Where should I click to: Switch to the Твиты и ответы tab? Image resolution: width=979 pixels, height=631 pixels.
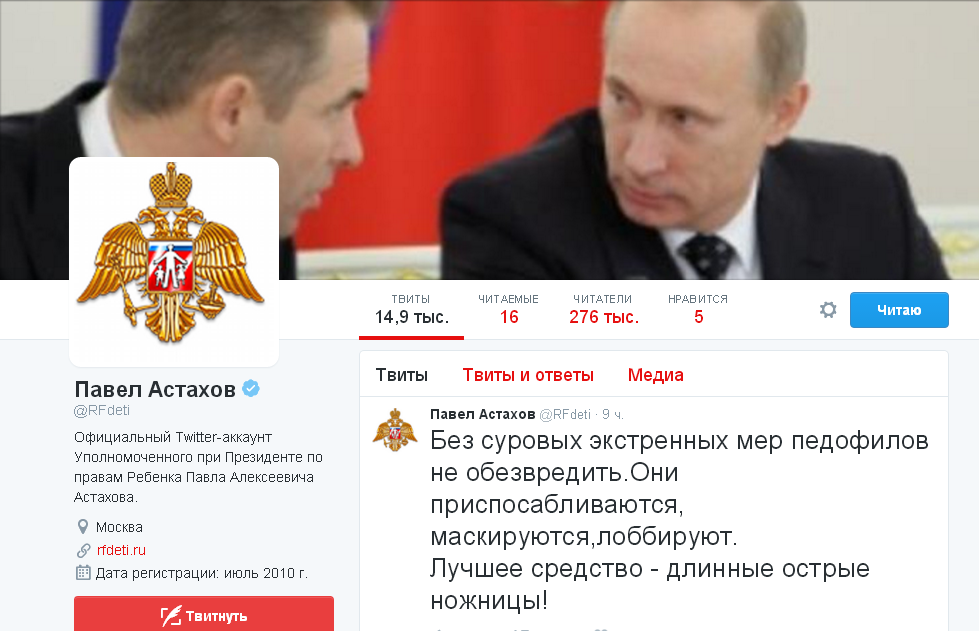528,375
